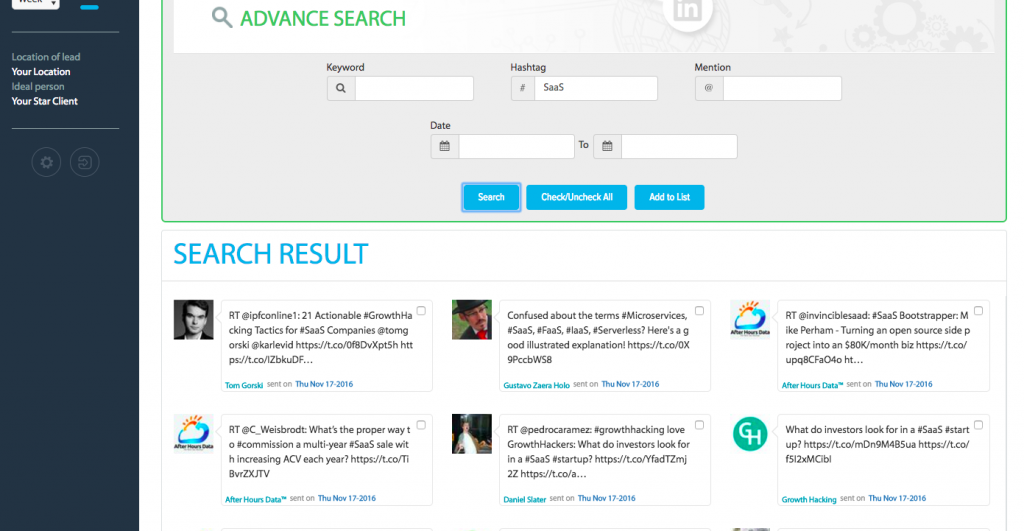This screenshot has height=531, width=1024.
Task: Tick checkbox on SaaS Bootstrapper tweet
Action: [978, 311]
